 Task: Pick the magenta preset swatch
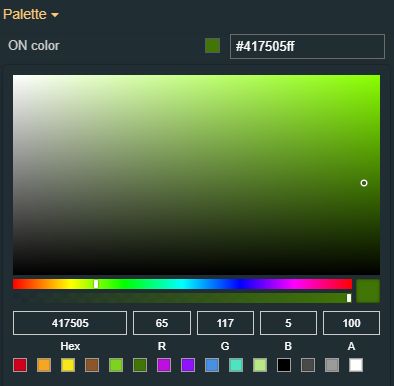point(164,365)
